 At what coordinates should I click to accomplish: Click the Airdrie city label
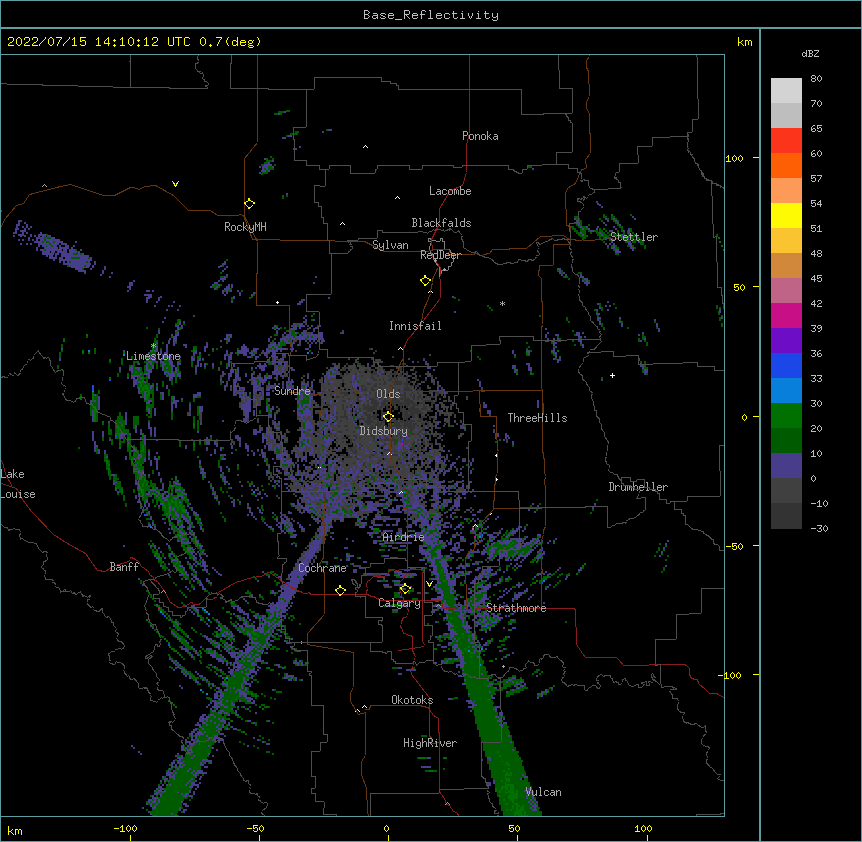[x=404, y=537]
